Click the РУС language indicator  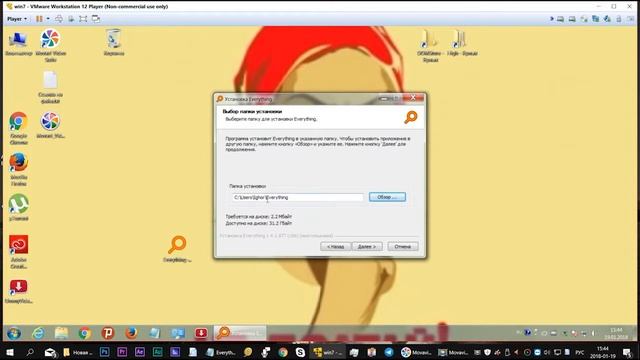click(x=580, y=352)
